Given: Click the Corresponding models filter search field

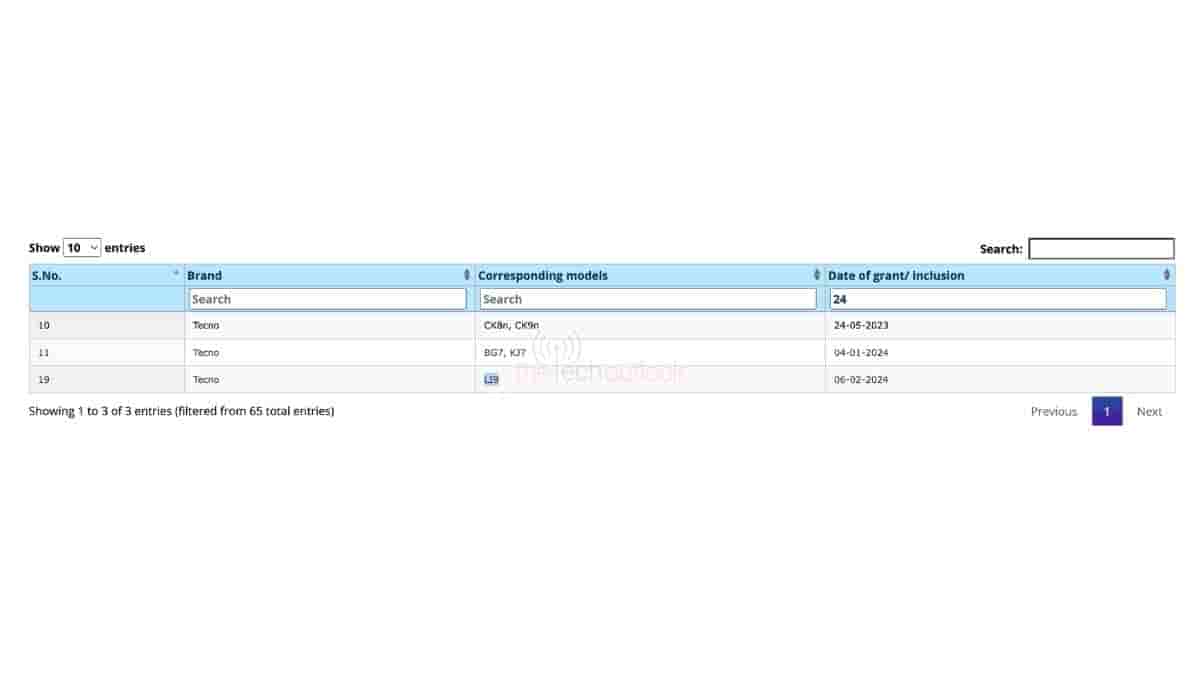Looking at the screenshot, I should tap(648, 299).
